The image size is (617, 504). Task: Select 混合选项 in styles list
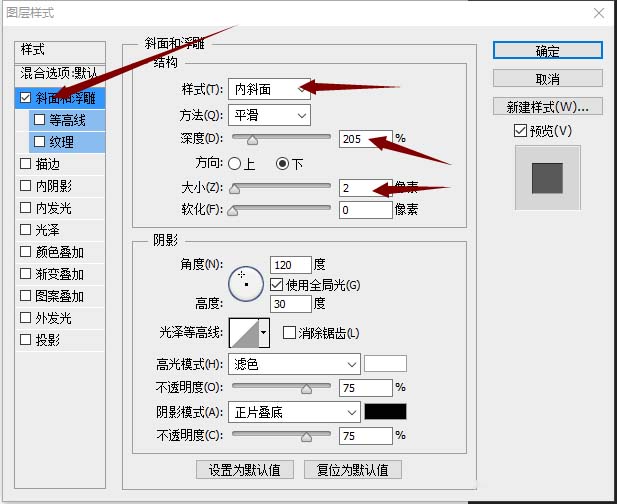[61, 74]
